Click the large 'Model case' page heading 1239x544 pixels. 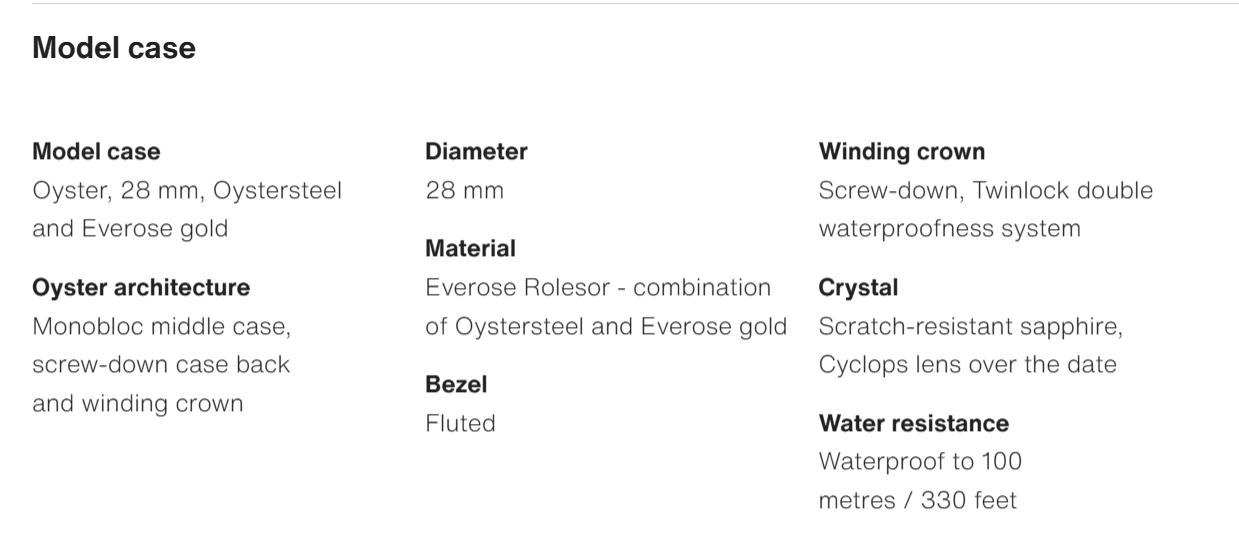(114, 47)
